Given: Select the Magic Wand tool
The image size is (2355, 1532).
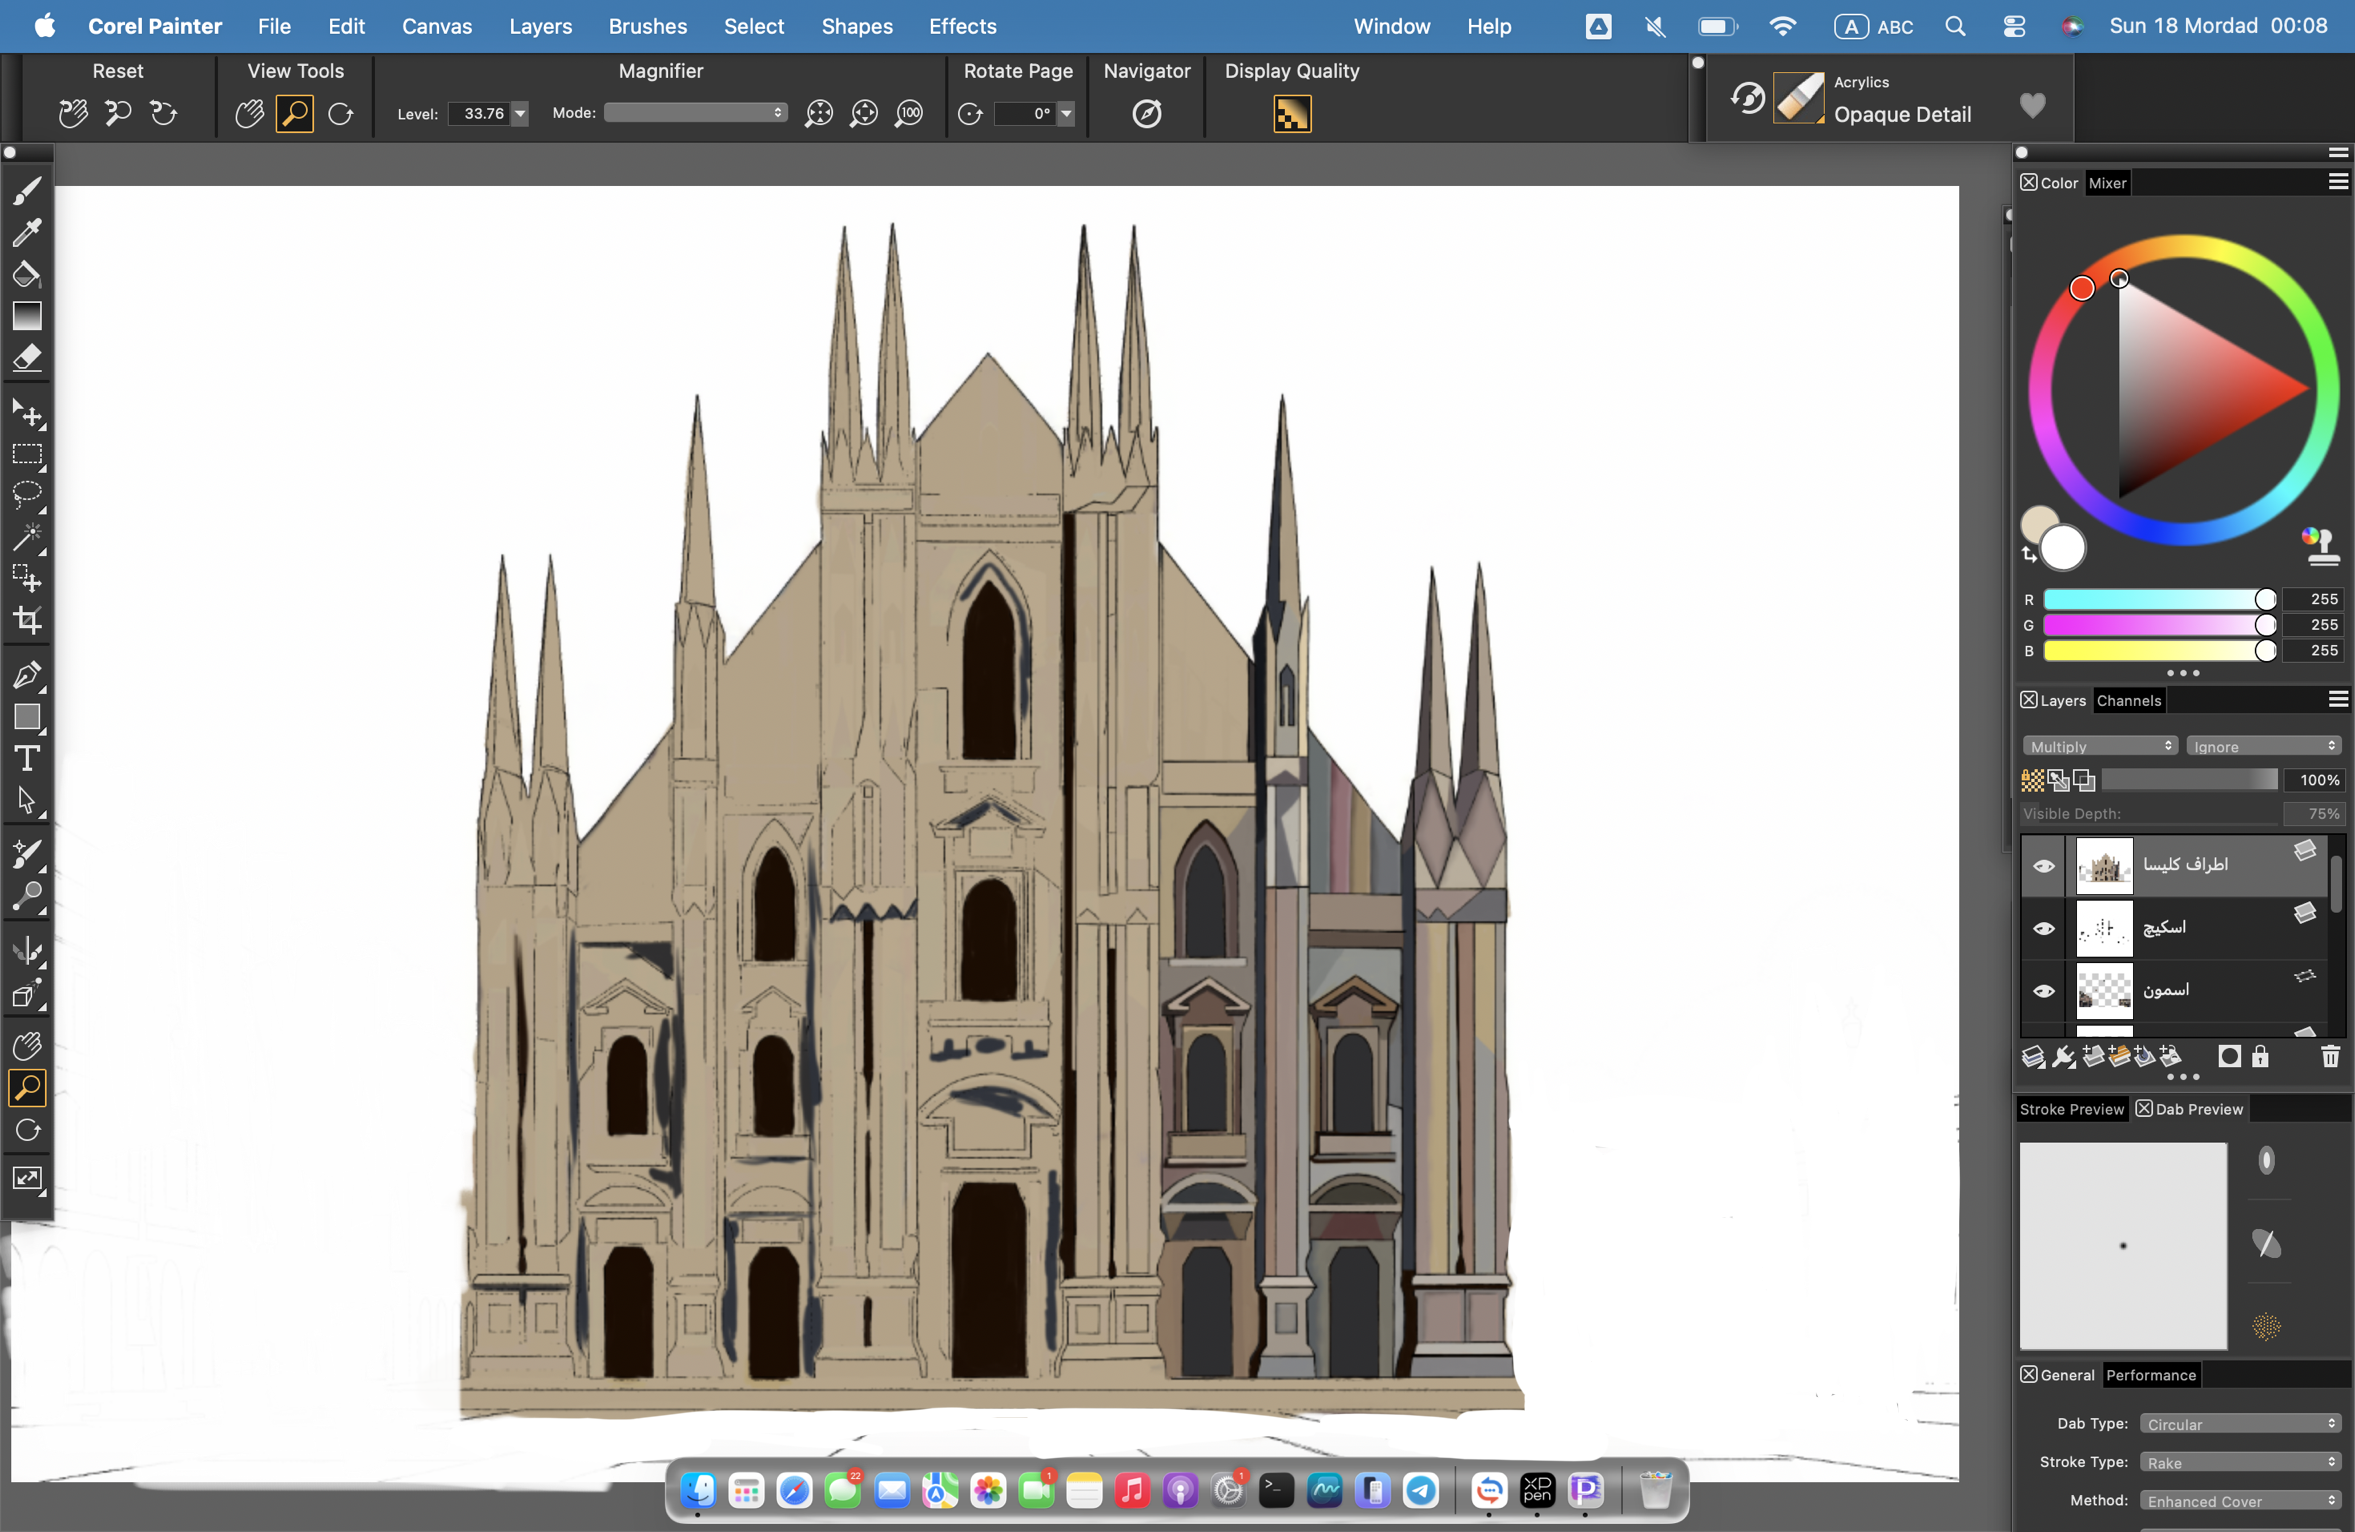Looking at the screenshot, I should tap(27, 538).
